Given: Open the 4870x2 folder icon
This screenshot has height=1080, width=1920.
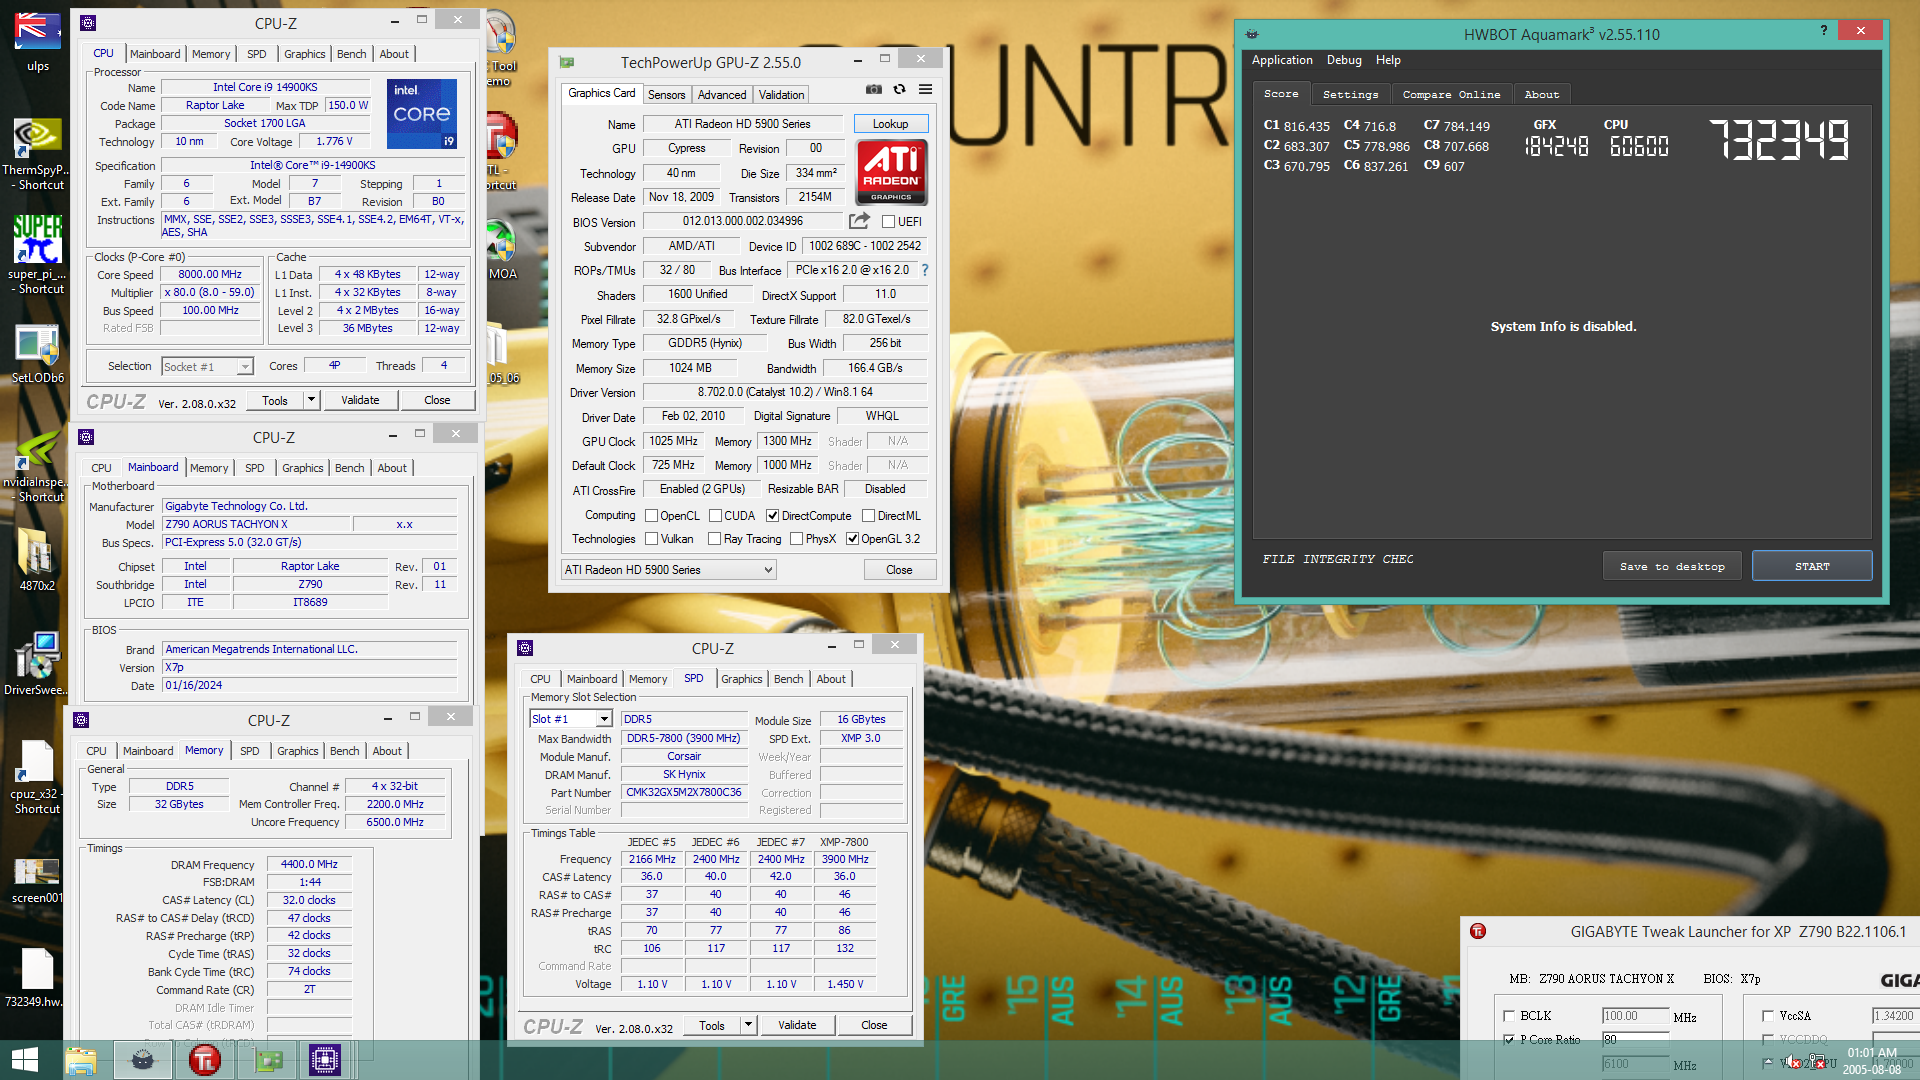Looking at the screenshot, I should (37, 560).
